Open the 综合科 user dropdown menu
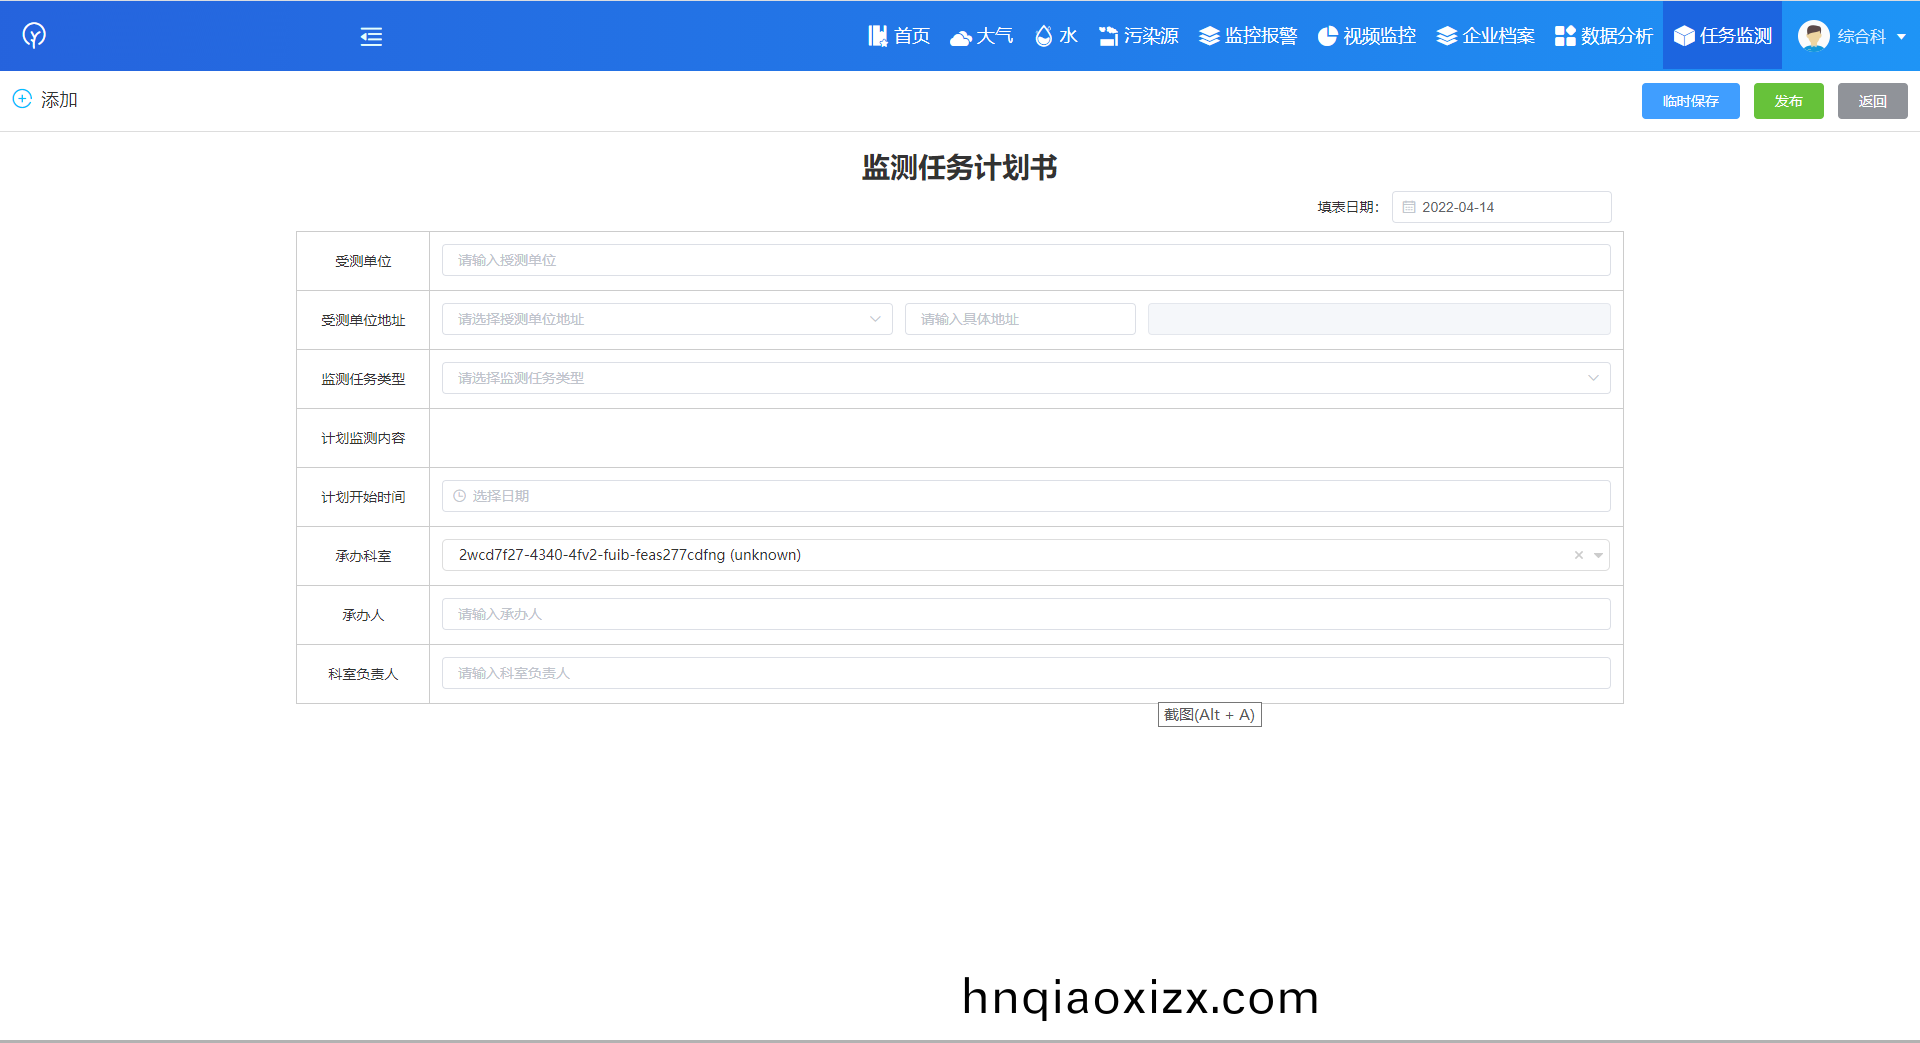The width and height of the screenshot is (1920, 1043). point(1901,37)
